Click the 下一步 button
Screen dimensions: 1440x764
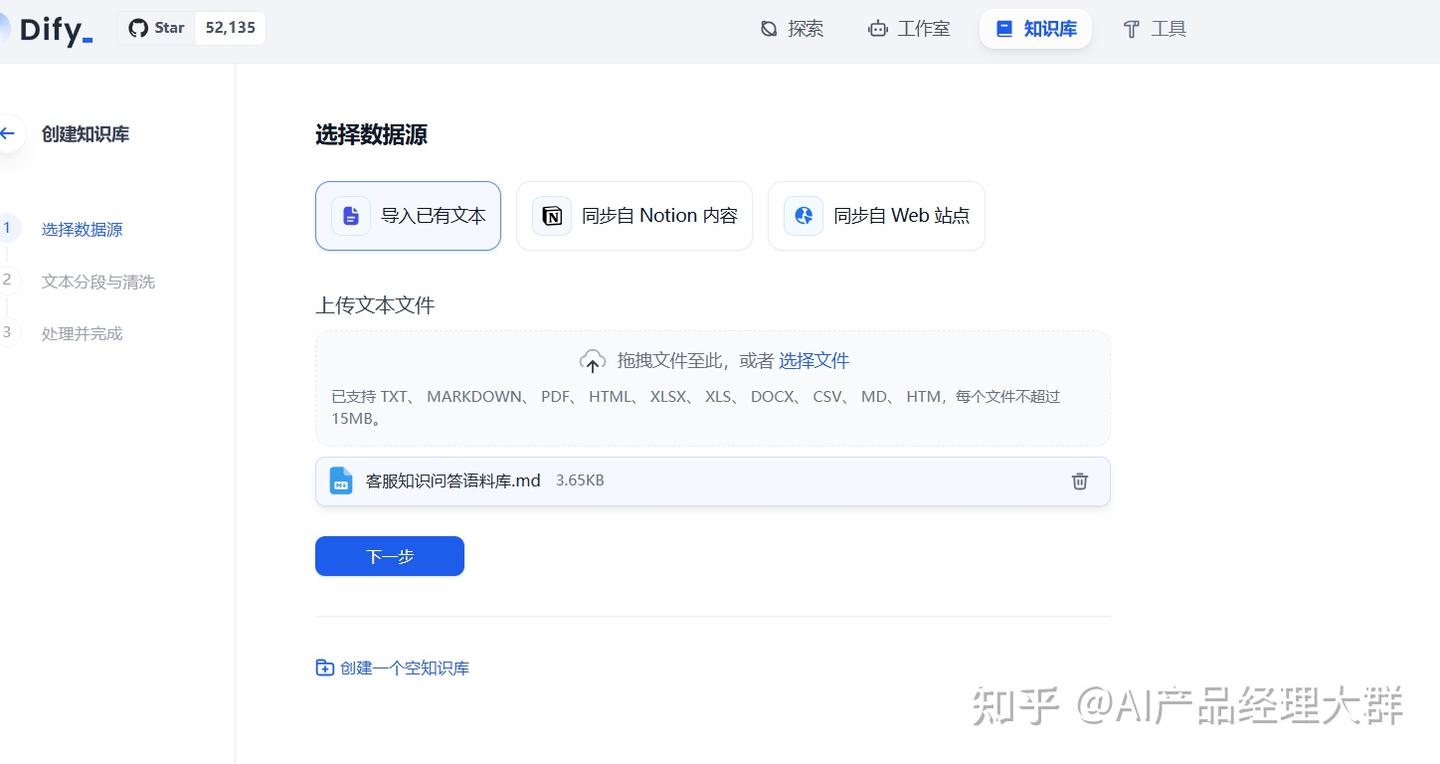click(x=390, y=556)
